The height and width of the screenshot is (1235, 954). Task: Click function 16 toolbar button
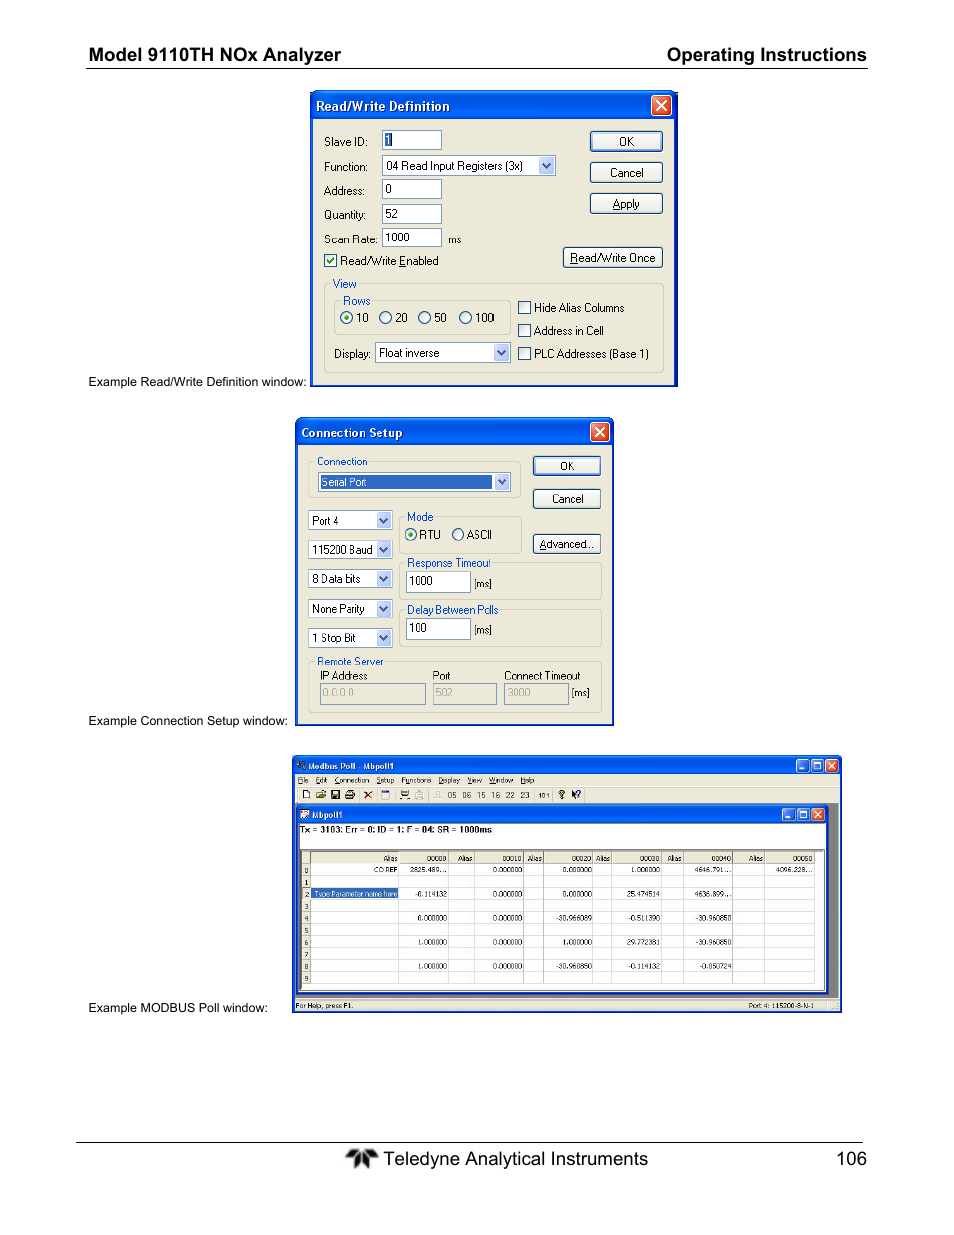496,795
